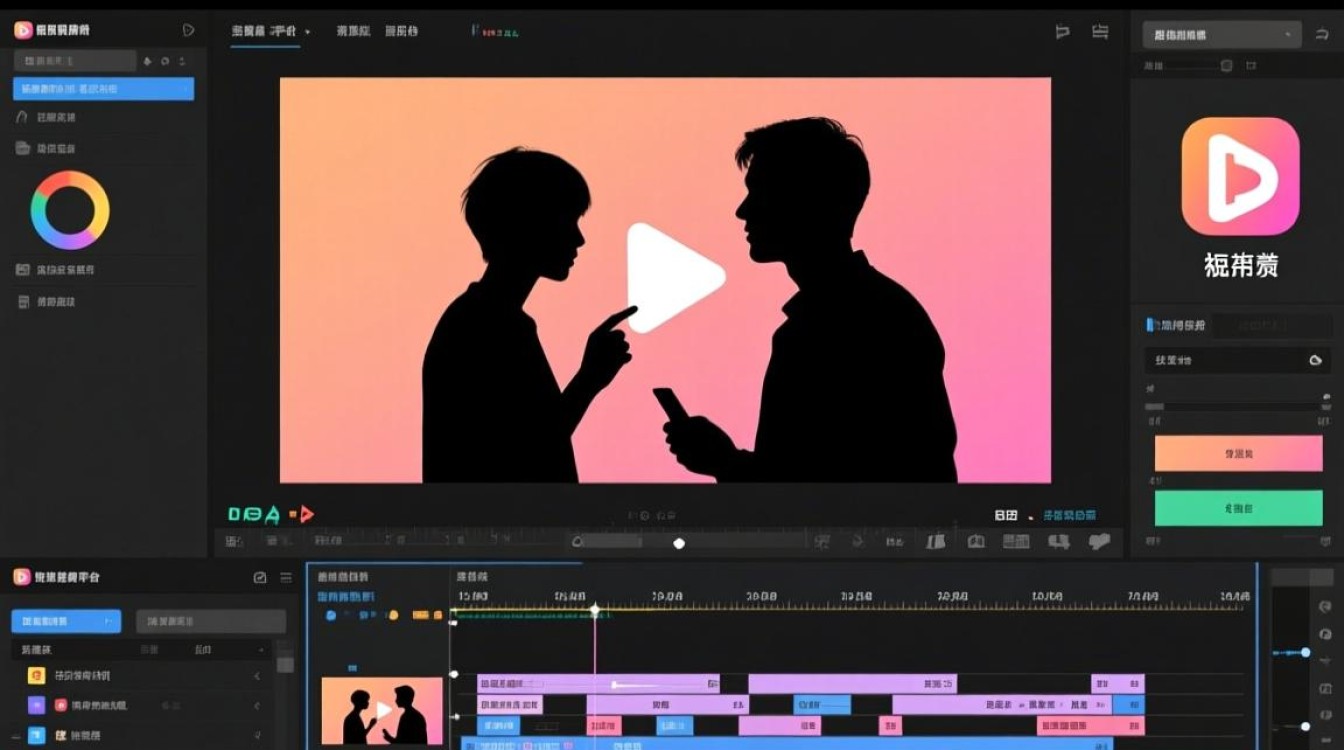Click the bell icon beside the left search field
The width and height of the screenshot is (1344, 750).
coord(148,61)
